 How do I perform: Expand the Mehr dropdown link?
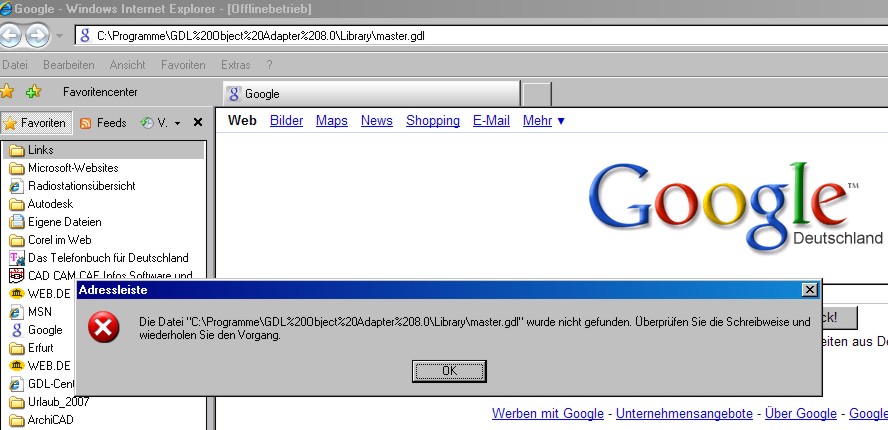pyautogui.click(x=544, y=121)
